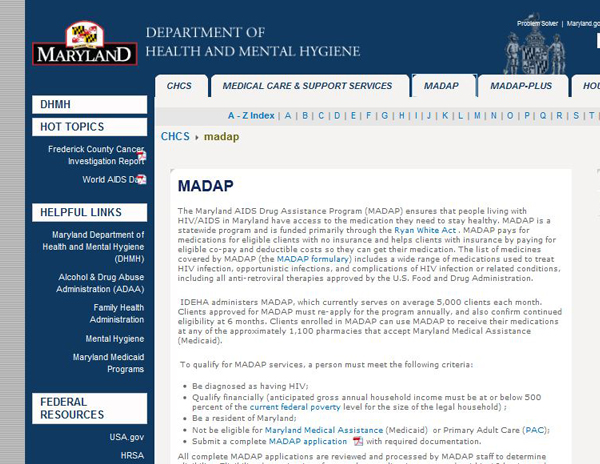Jump to index letter B

[305, 116]
